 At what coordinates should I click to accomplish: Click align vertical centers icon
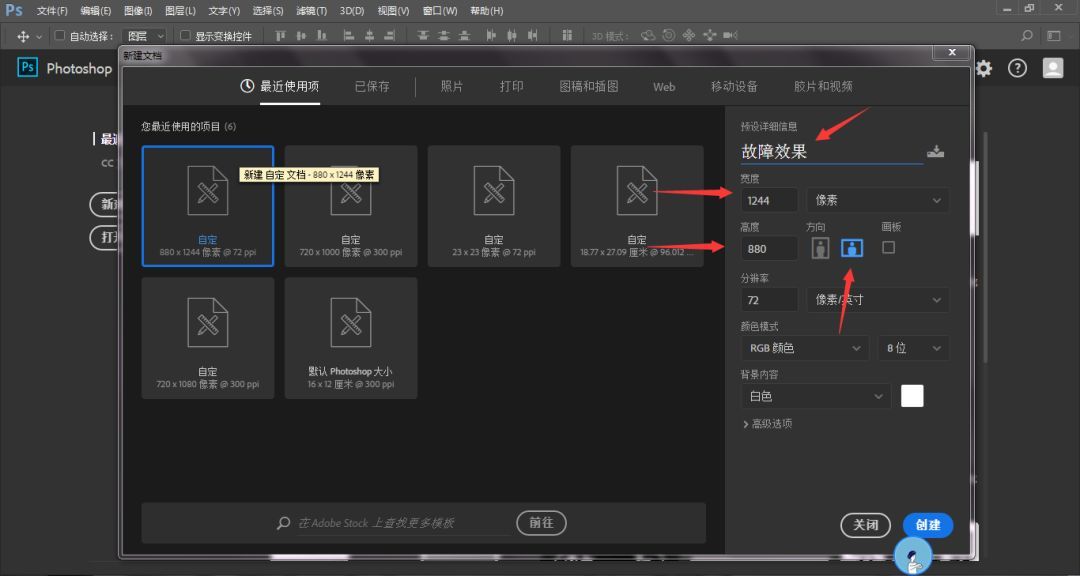pos(301,36)
